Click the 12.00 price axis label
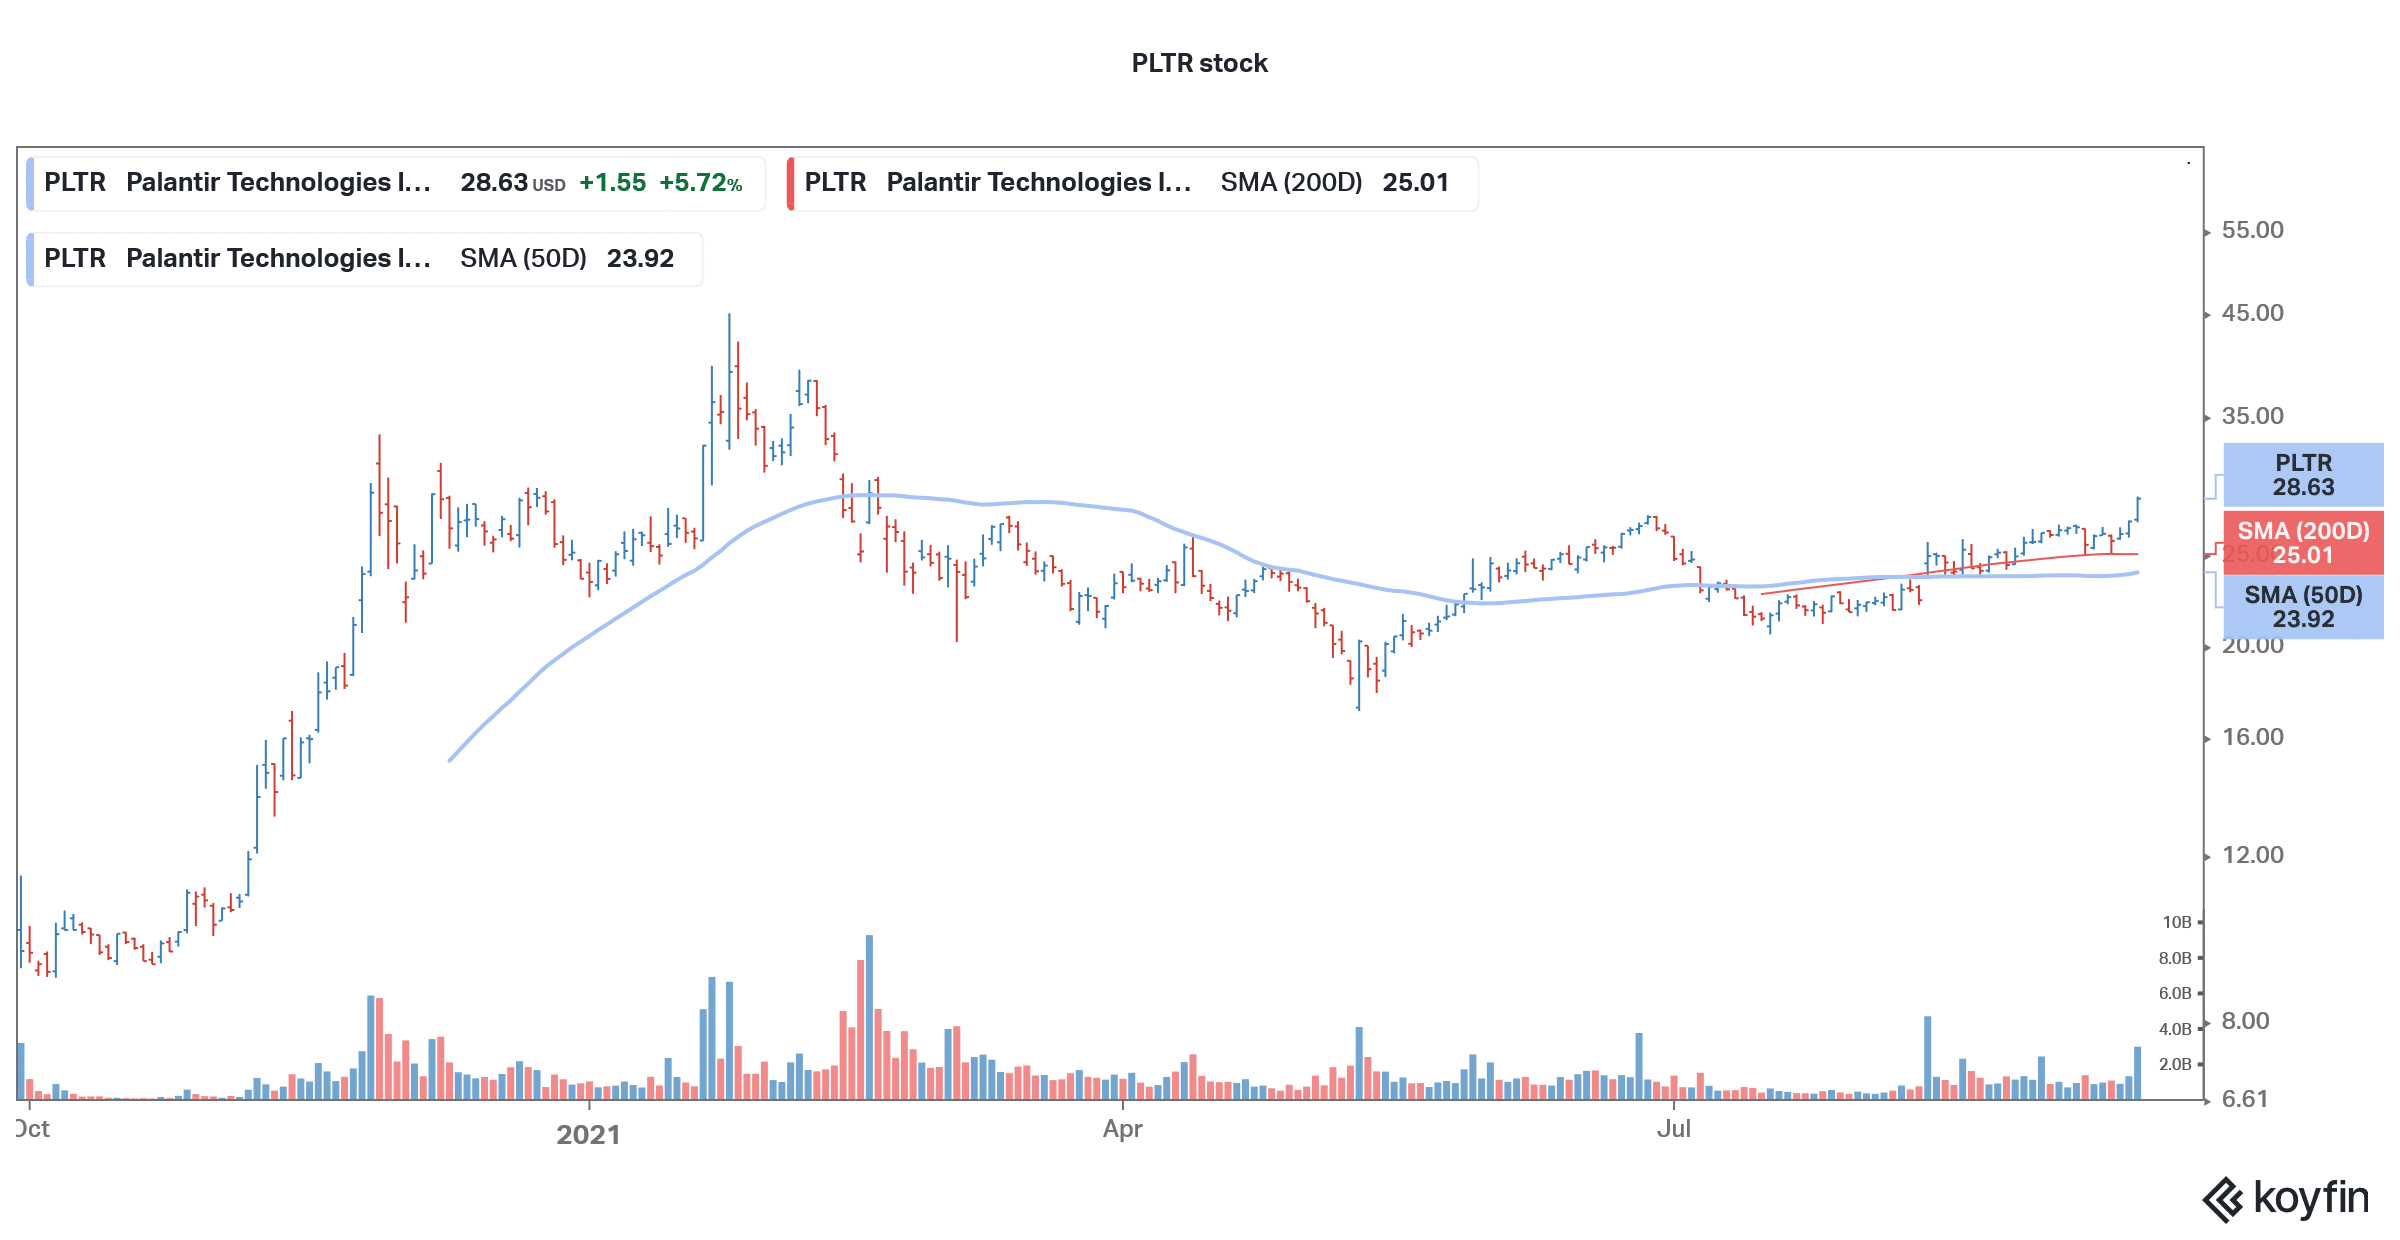The height and width of the screenshot is (1240, 2400). click(x=2252, y=855)
